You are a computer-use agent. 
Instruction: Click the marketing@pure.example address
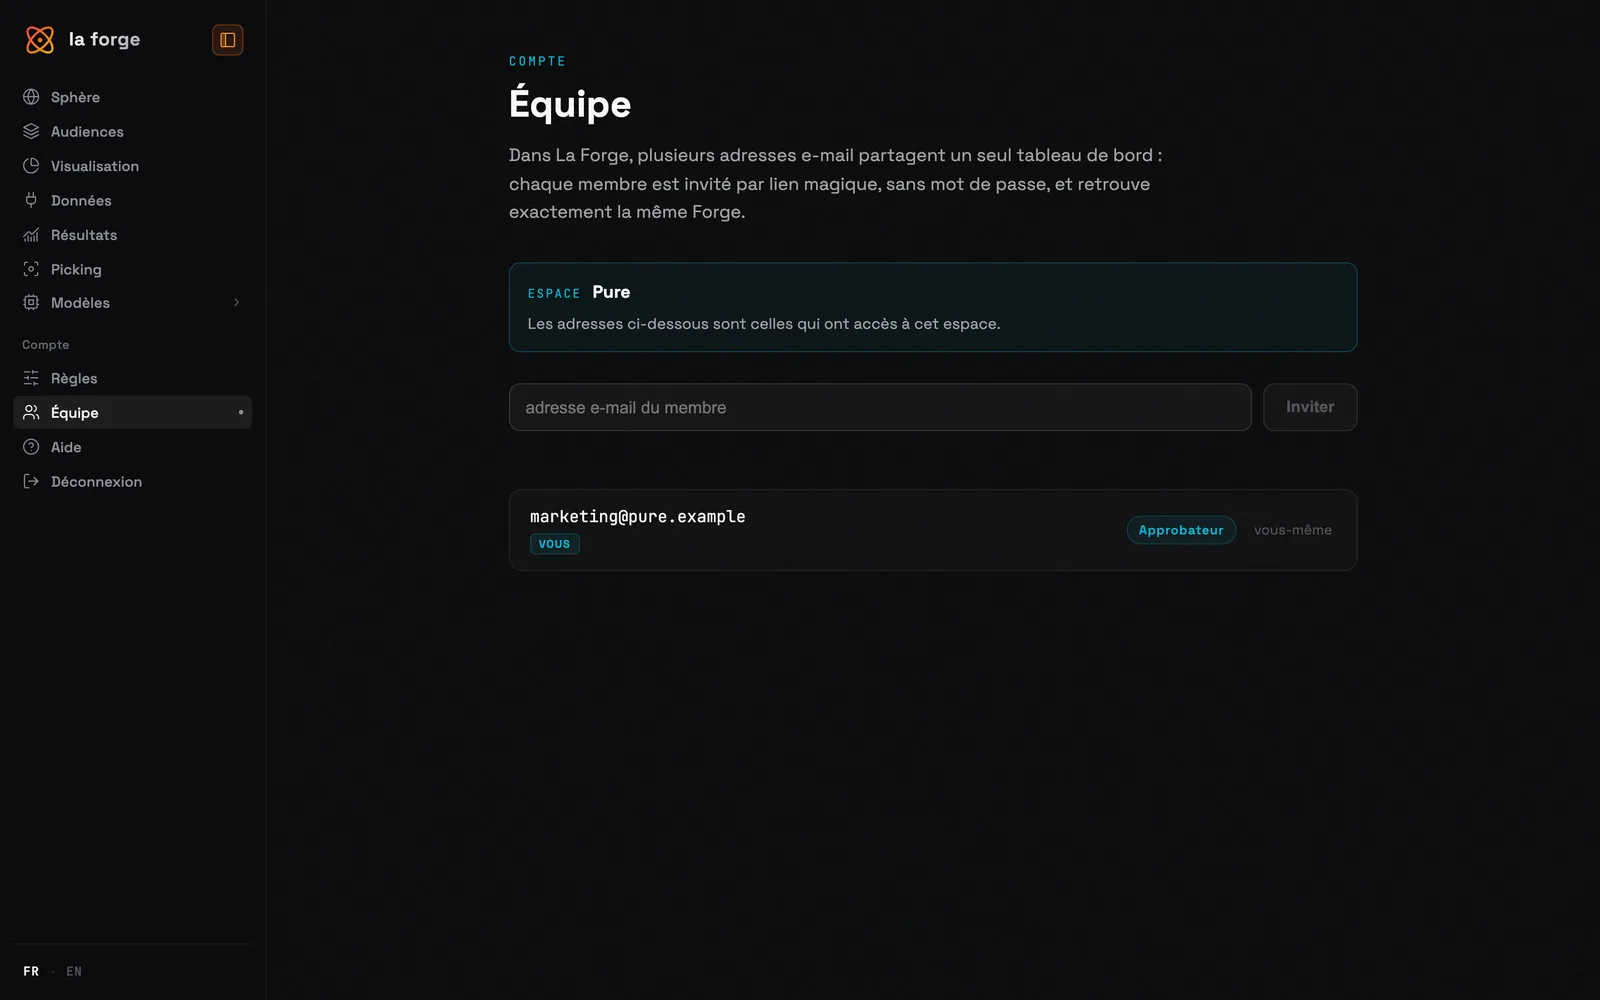pyautogui.click(x=637, y=516)
